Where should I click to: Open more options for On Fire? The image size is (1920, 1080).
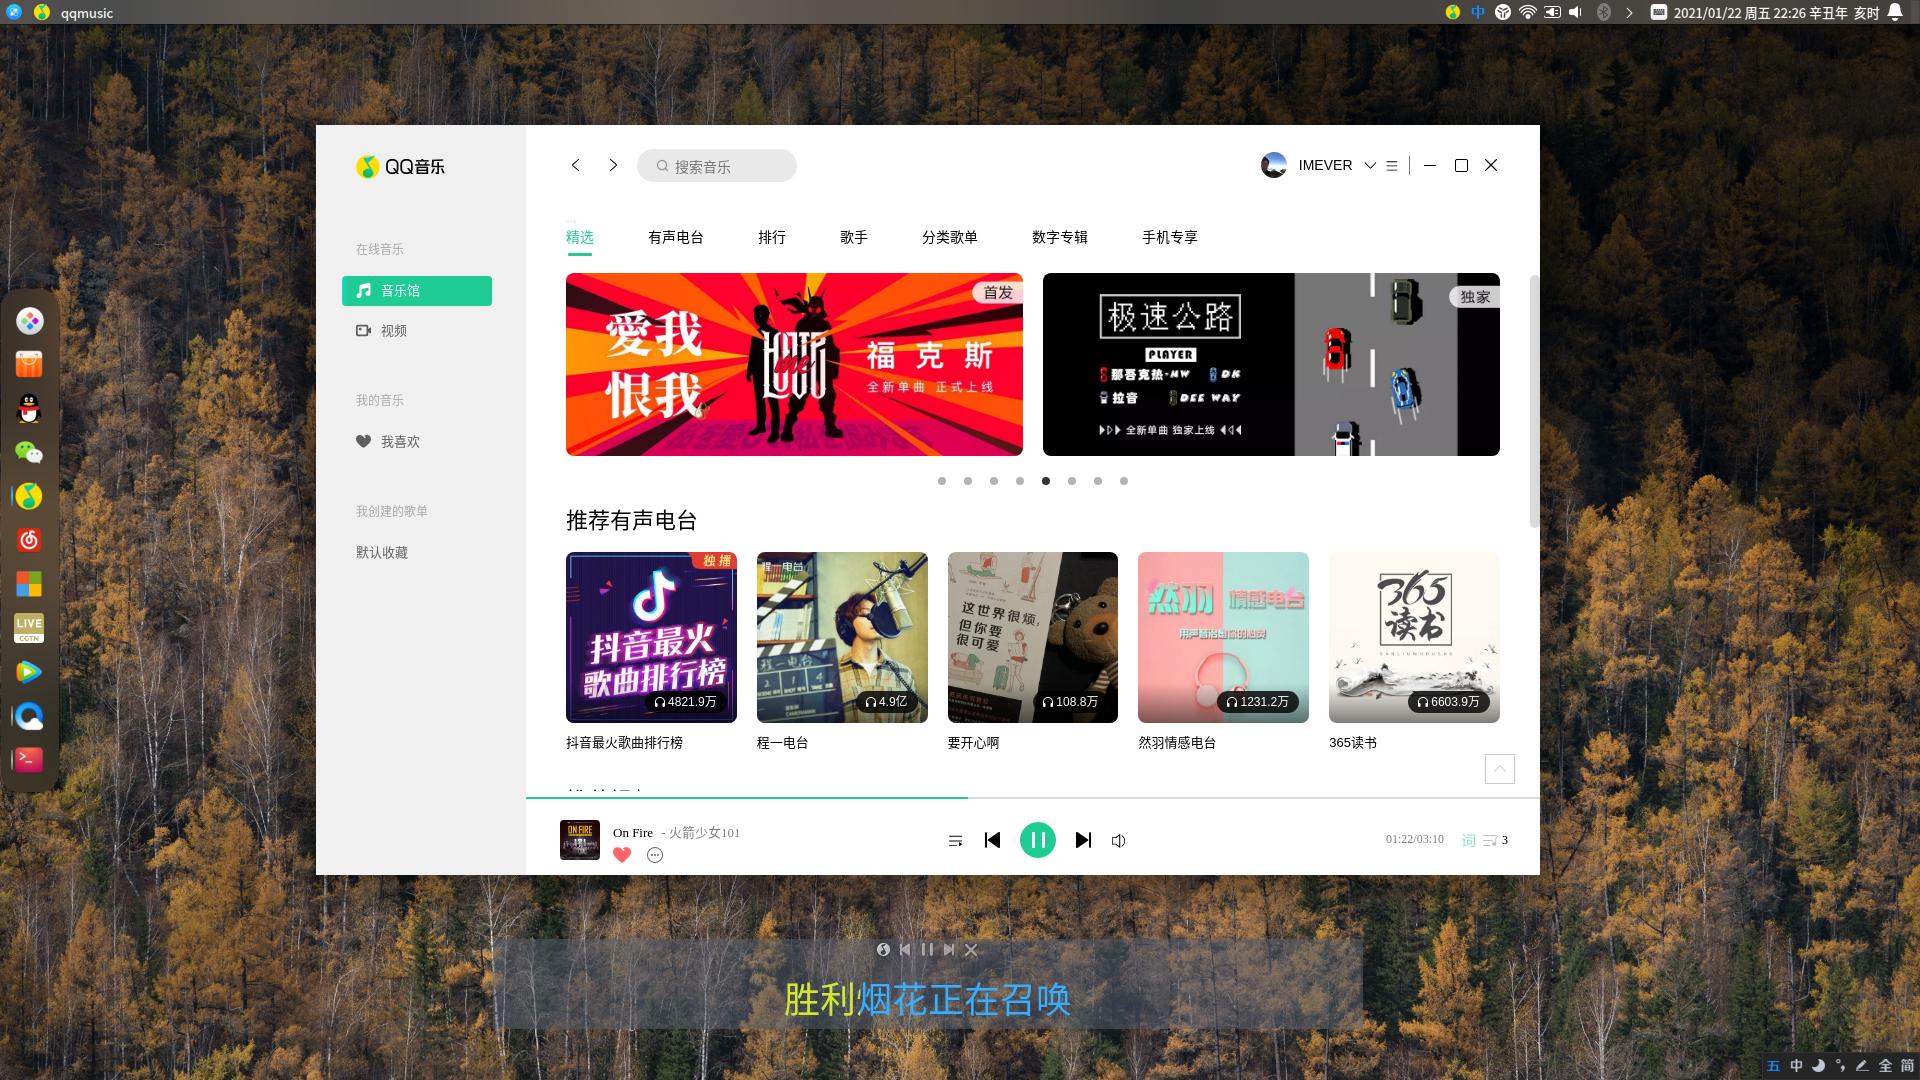coord(655,855)
